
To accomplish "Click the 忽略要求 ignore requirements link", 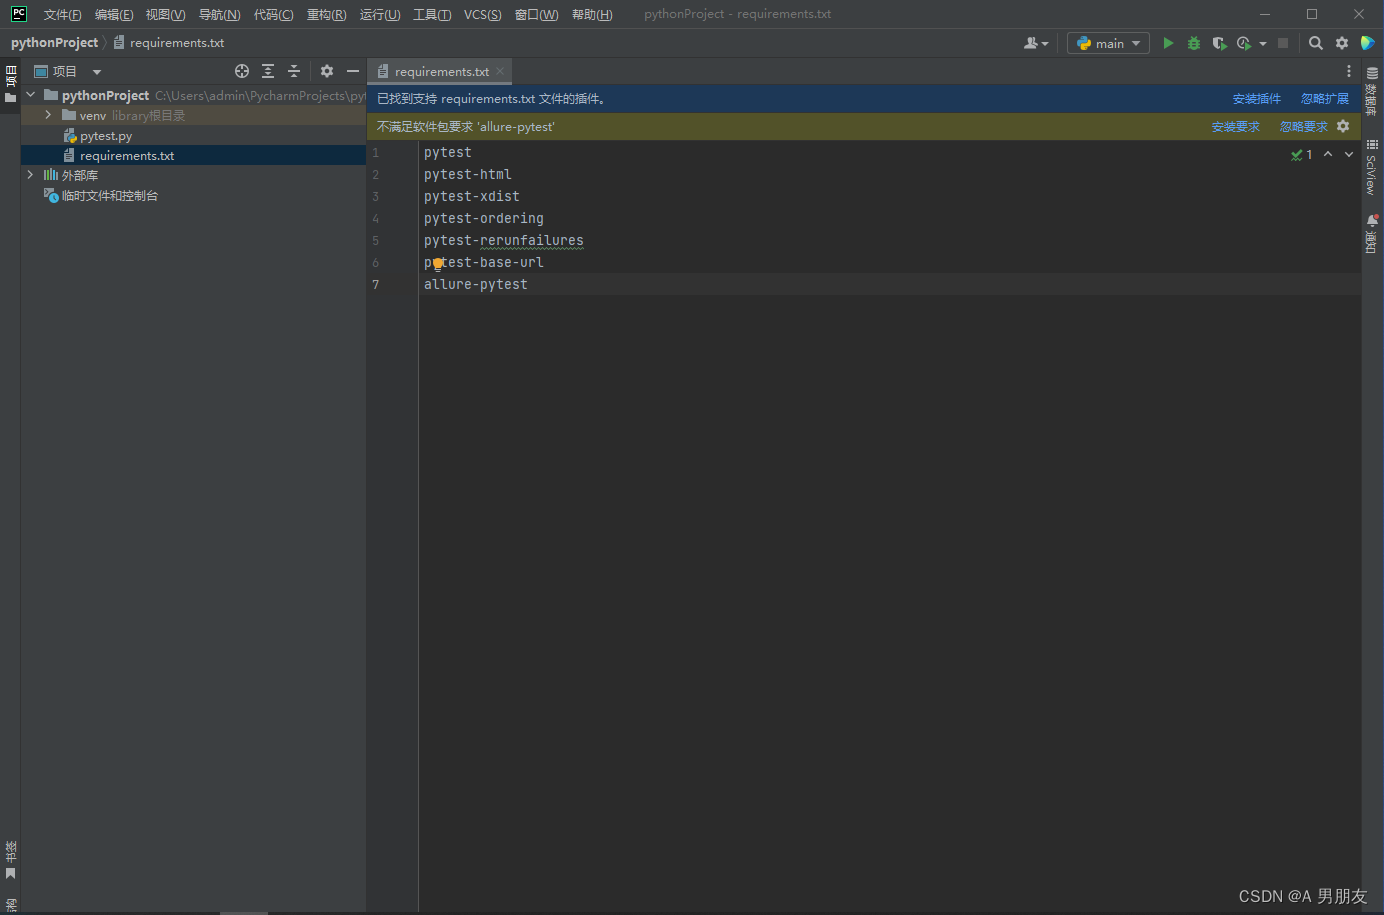I will [1303, 126].
